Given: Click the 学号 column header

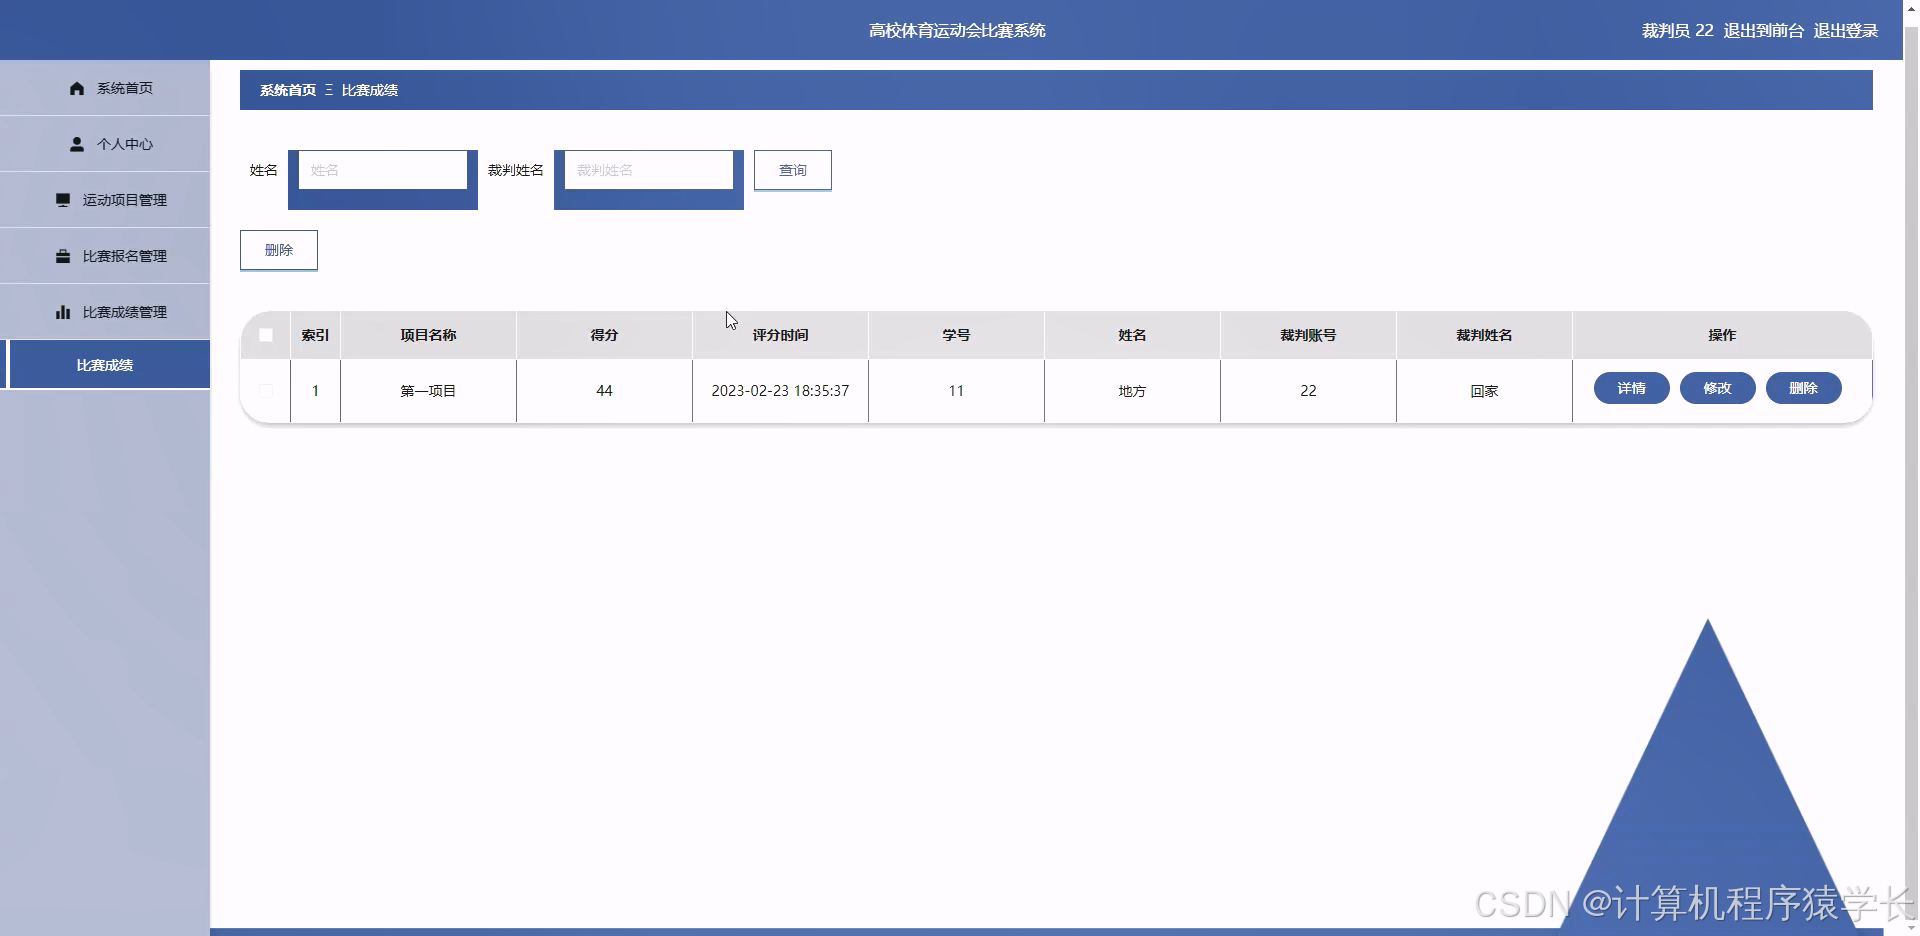Looking at the screenshot, I should [956, 335].
